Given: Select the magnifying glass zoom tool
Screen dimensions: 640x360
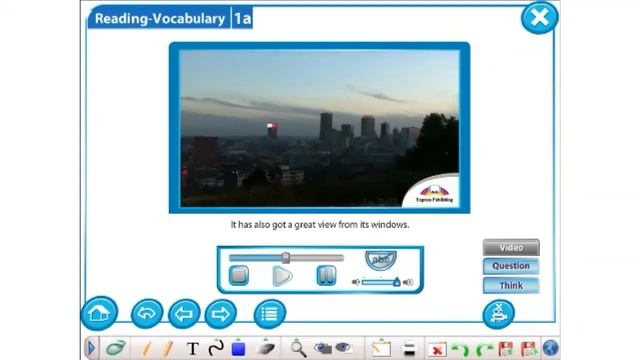Looking at the screenshot, I should tap(298, 349).
